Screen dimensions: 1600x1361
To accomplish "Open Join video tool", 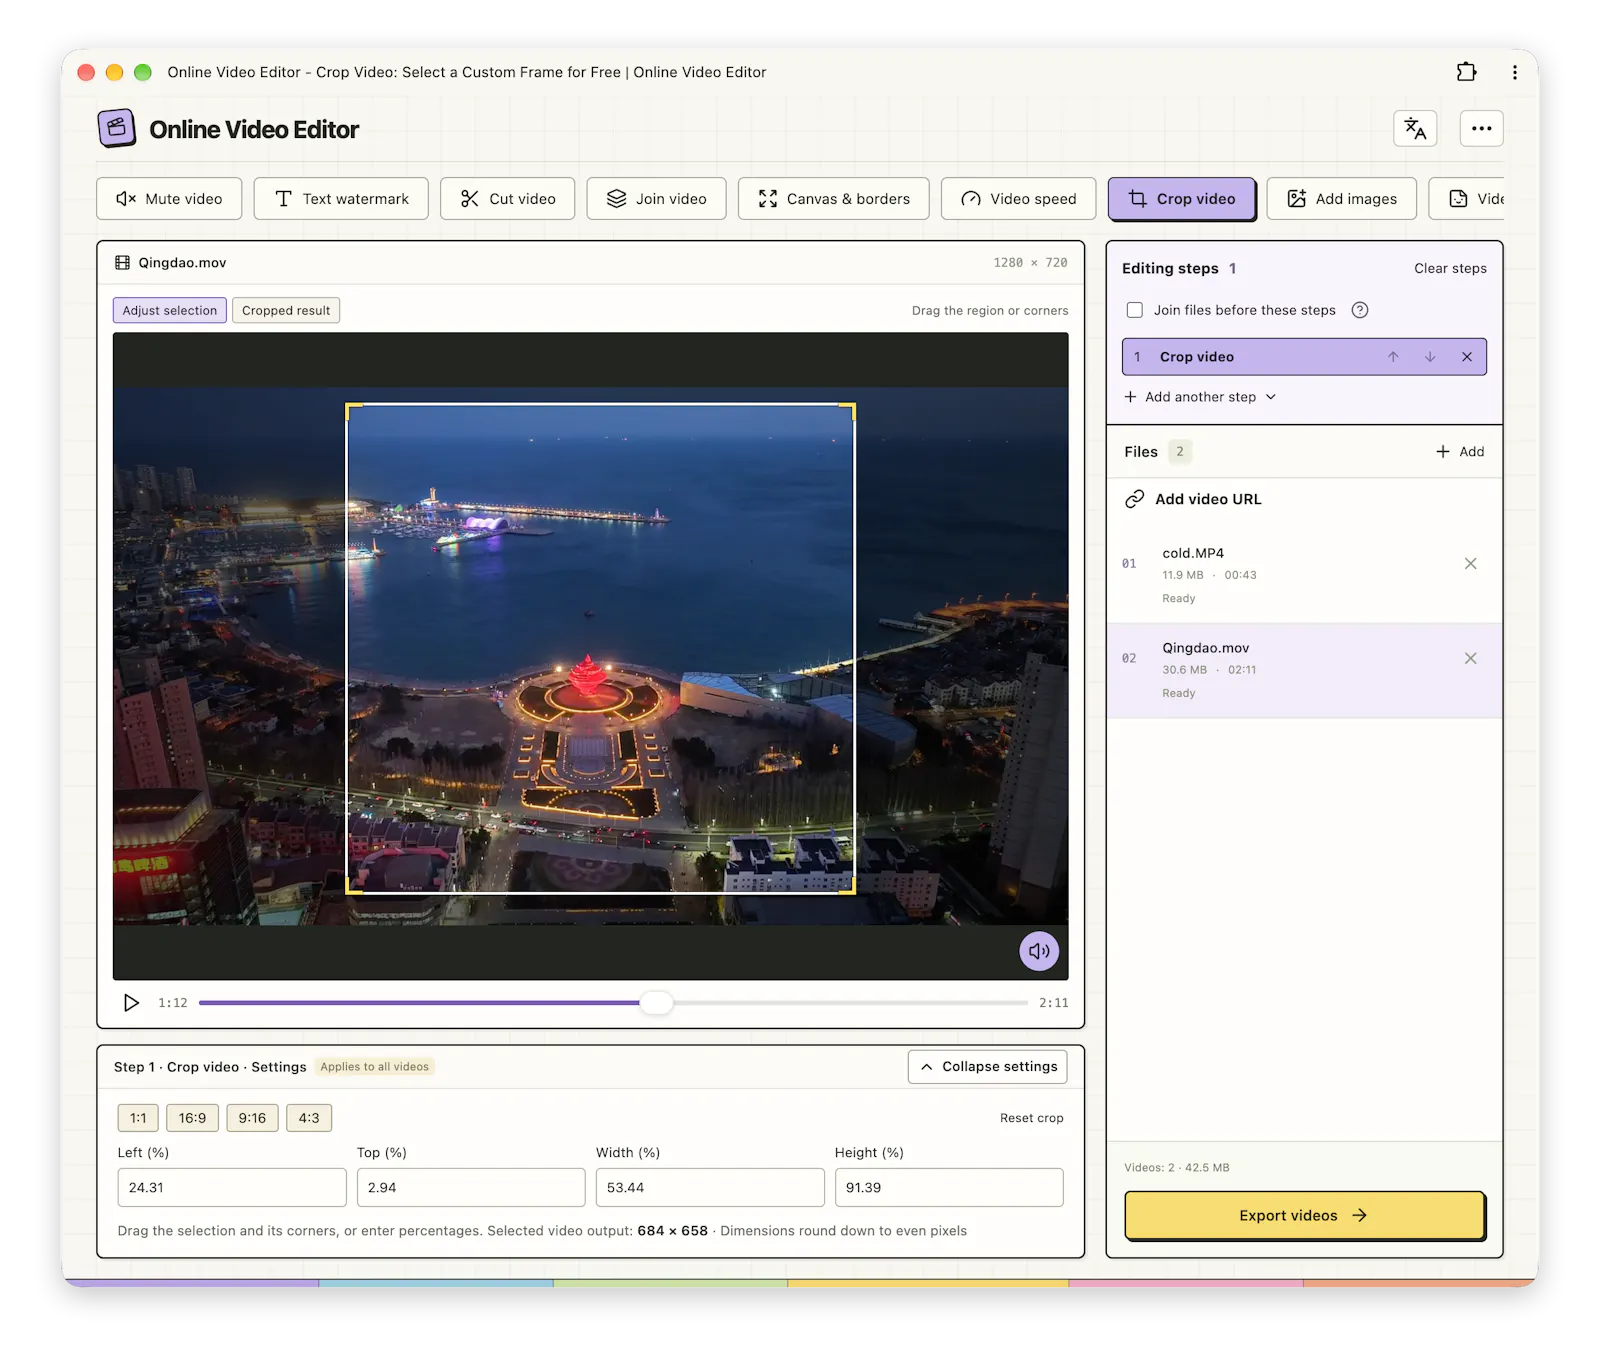I will 657,199.
